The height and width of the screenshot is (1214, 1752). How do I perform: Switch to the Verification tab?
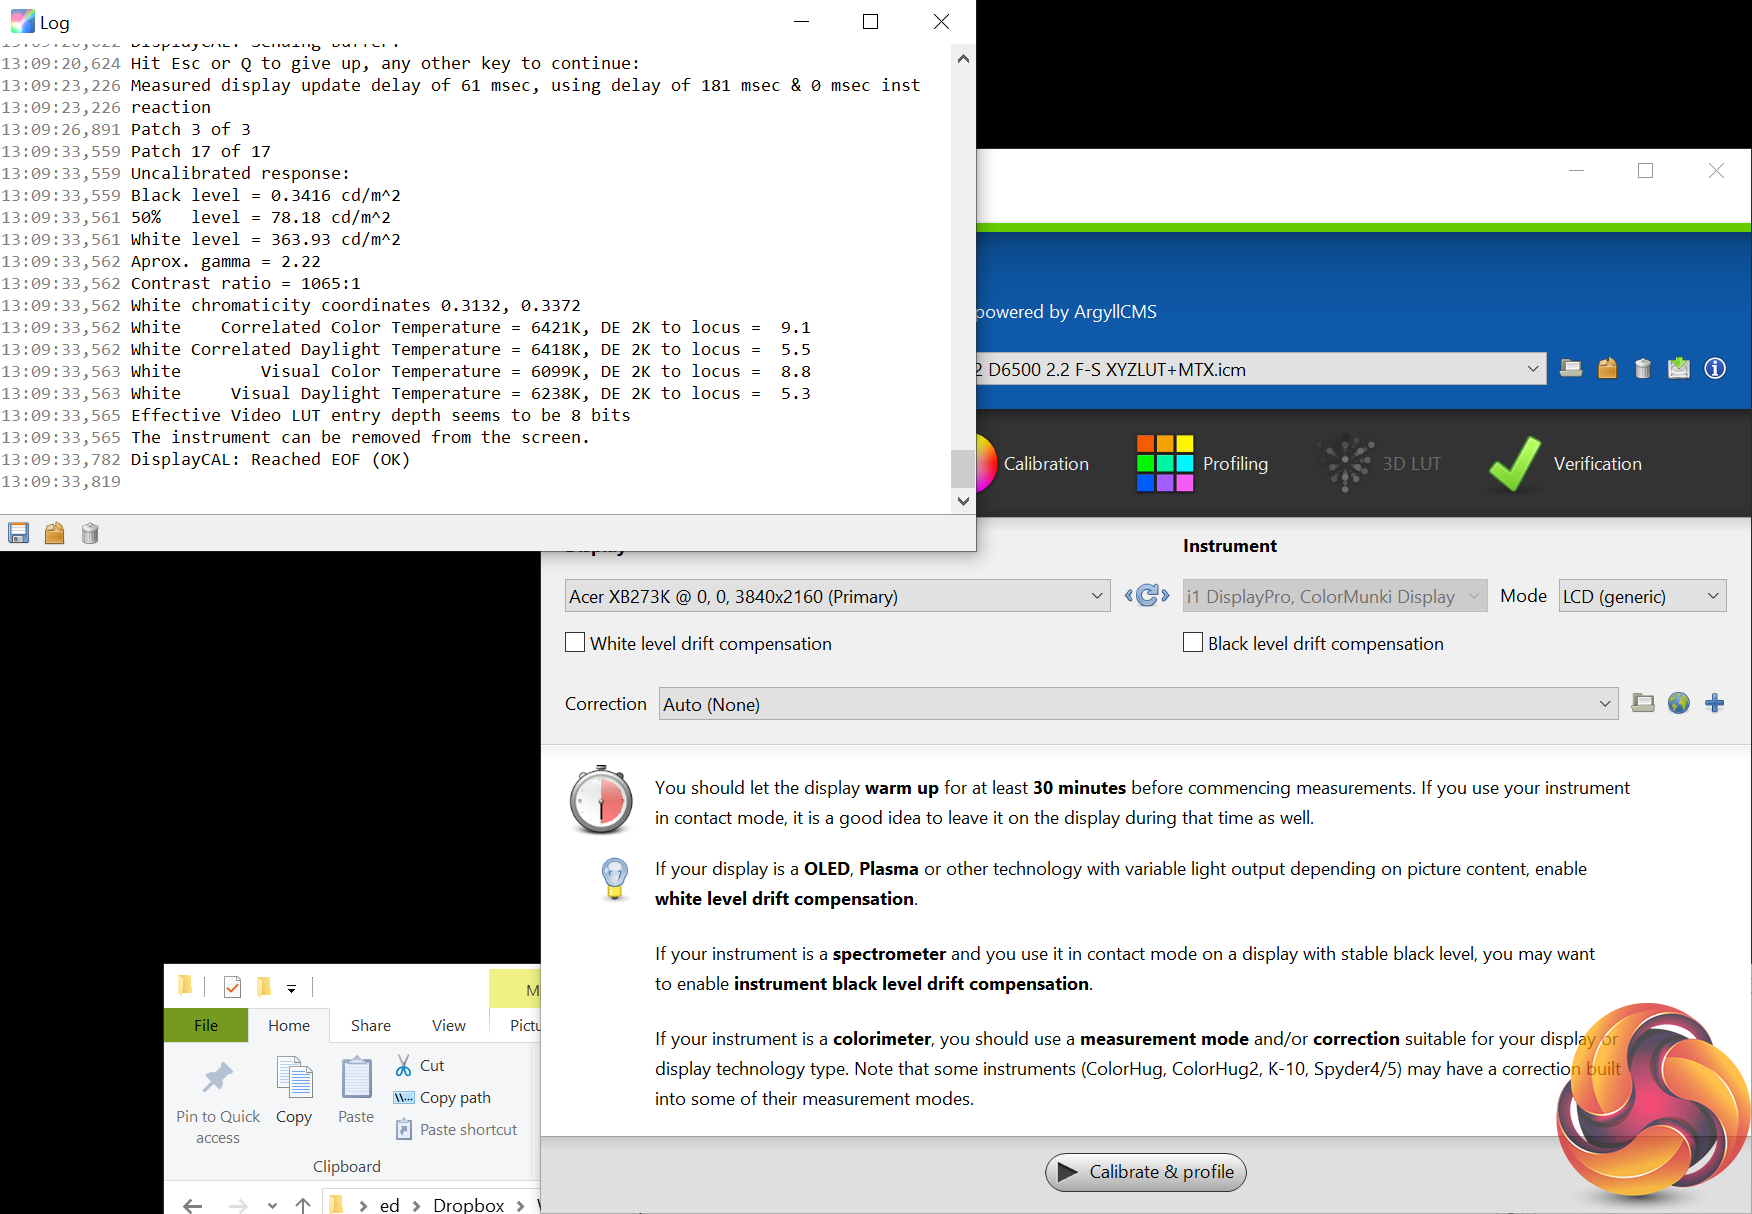click(x=1565, y=464)
